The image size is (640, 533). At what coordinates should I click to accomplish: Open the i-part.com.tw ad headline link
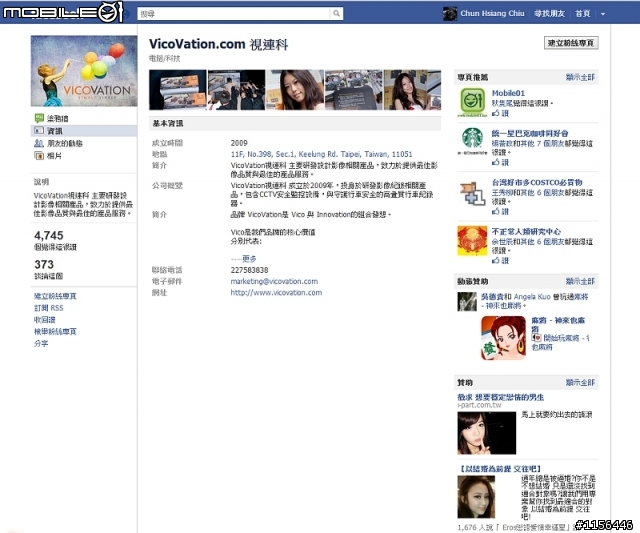500,397
